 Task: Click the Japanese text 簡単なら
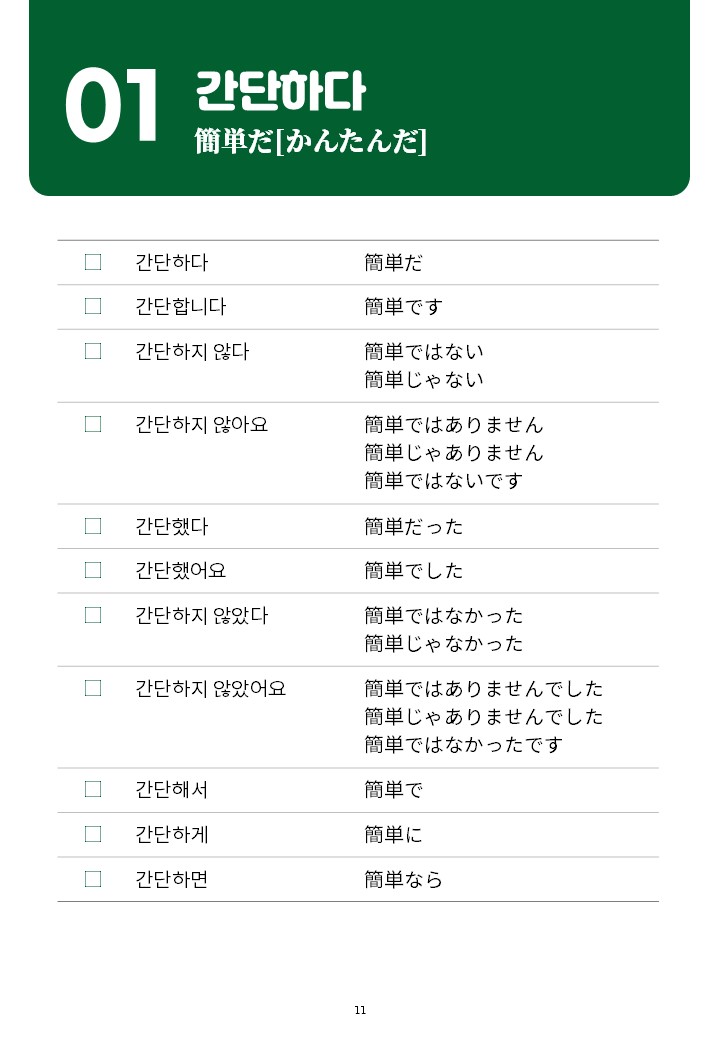tap(403, 880)
